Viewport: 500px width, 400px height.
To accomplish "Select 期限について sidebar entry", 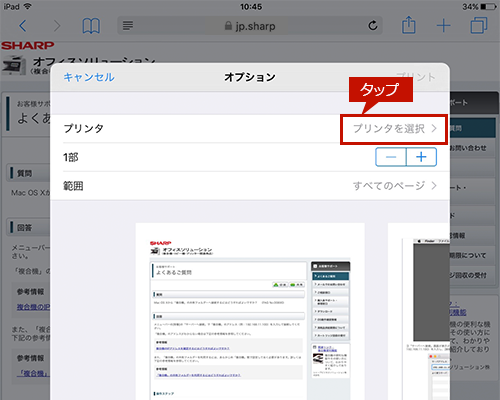I will click(x=468, y=256).
